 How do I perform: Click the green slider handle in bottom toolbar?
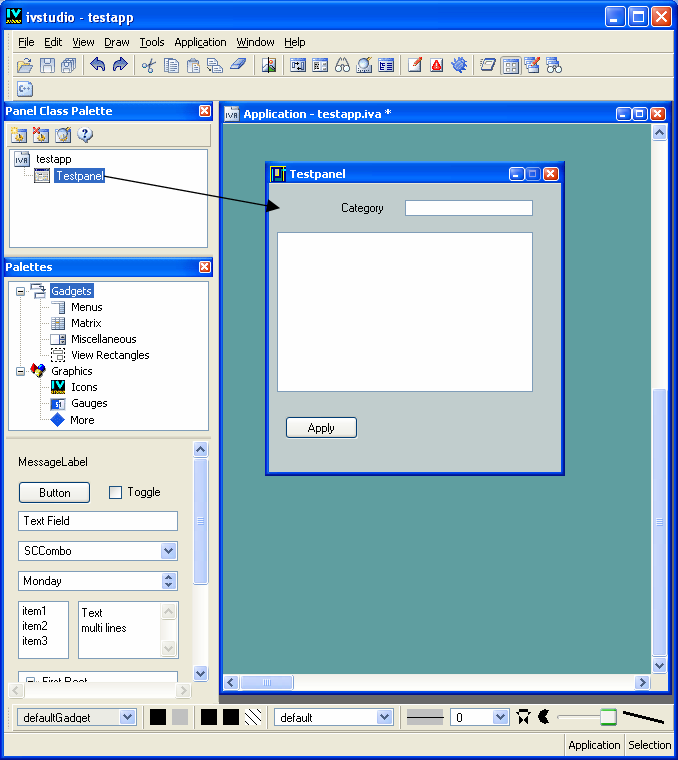pos(608,717)
